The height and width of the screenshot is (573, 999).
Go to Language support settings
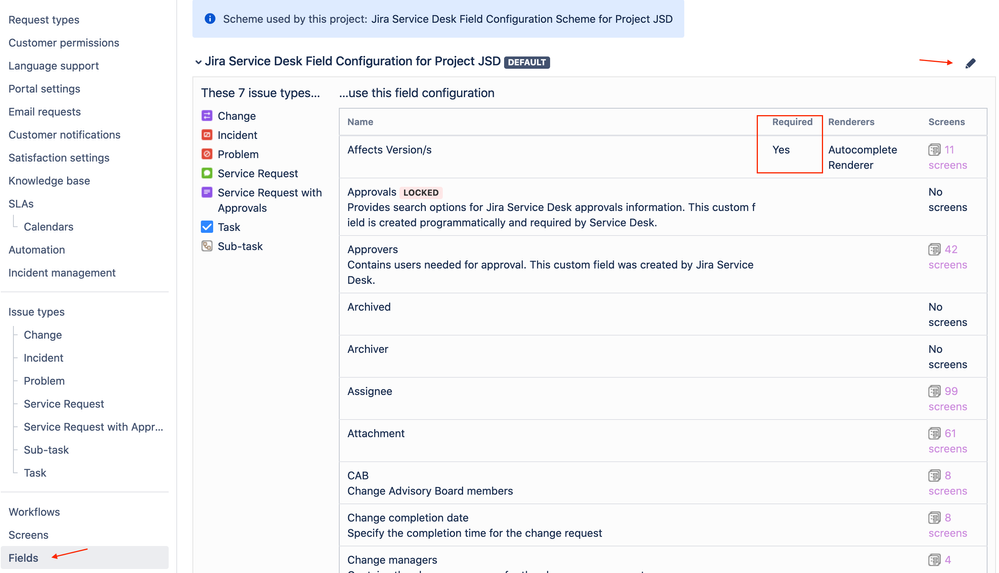coord(54,66)
